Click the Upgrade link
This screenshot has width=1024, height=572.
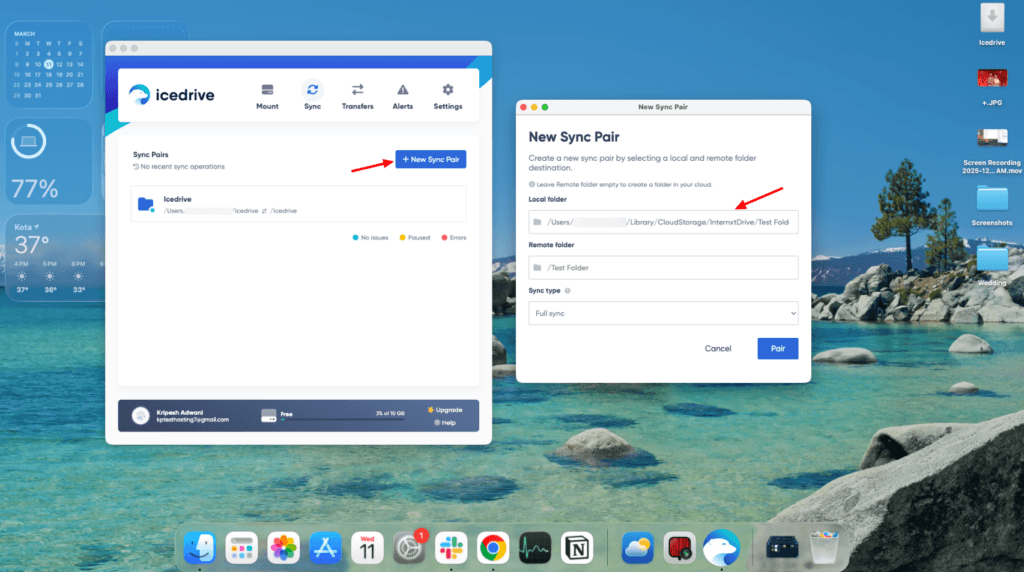[x=445, y=410]
